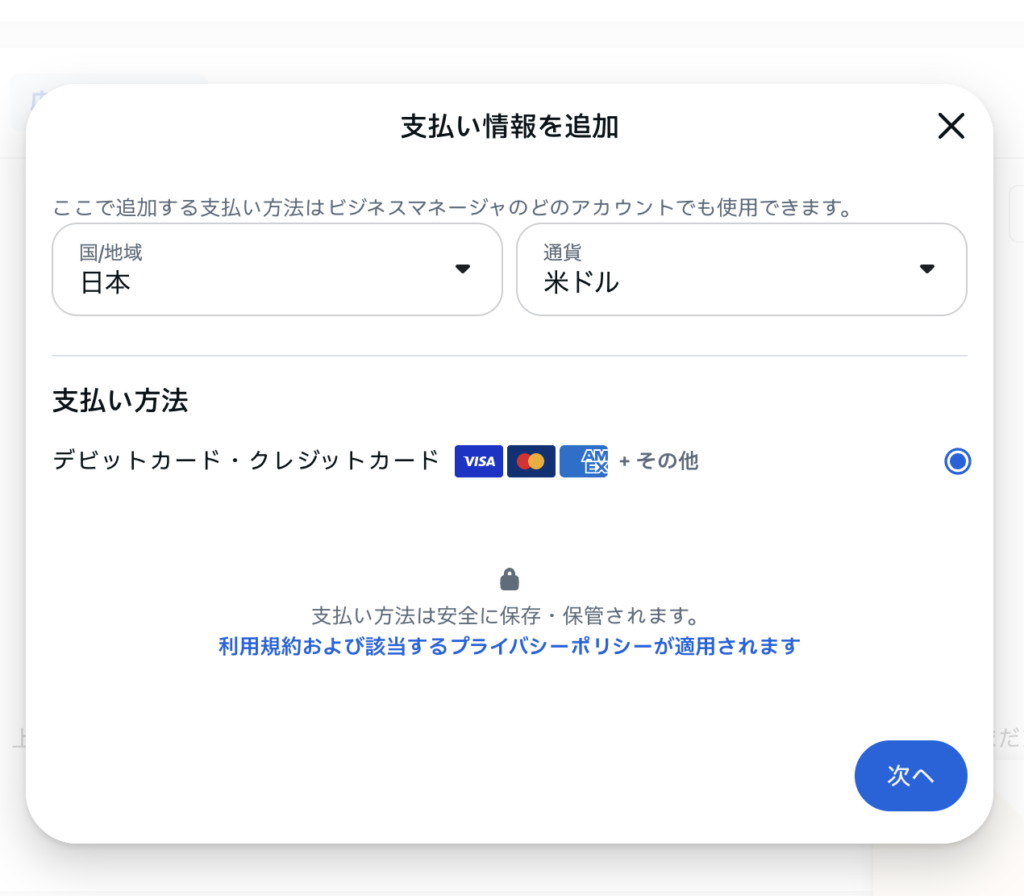Viewport: 1024px width, 896px height.
Task: Open the 利用規約 and privacy policy link
Action: [x=509, y=646]
